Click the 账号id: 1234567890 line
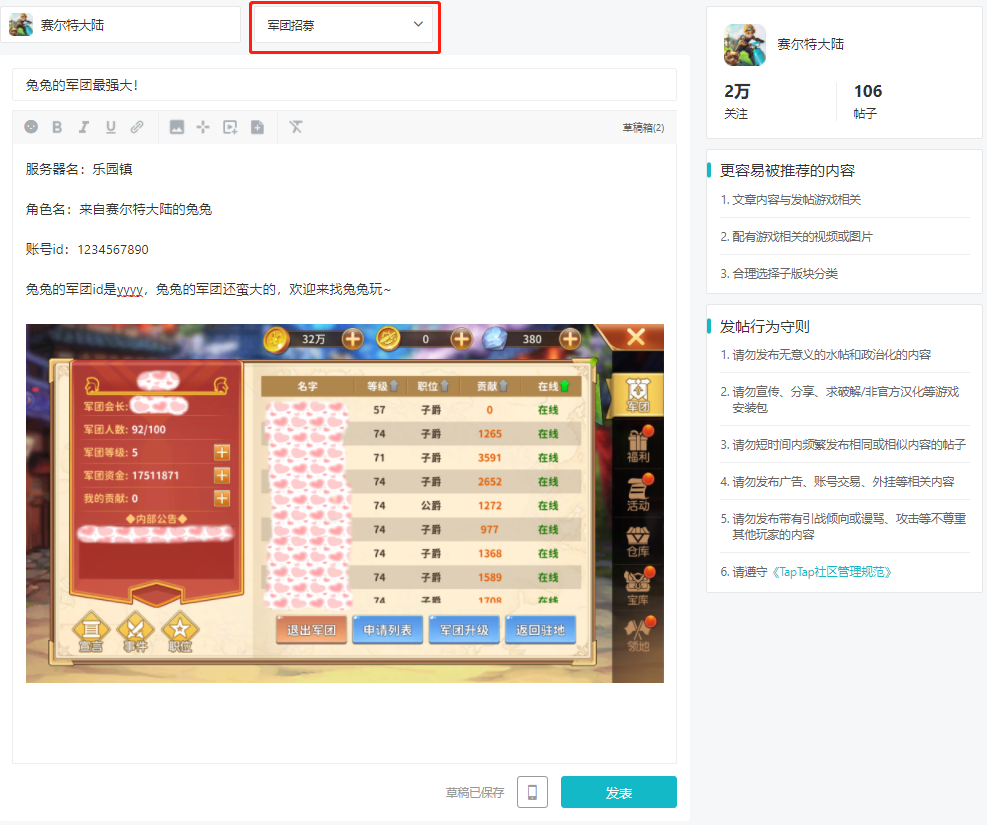Image resolution: width=987 pixels, height=825 pixels. 87,249
